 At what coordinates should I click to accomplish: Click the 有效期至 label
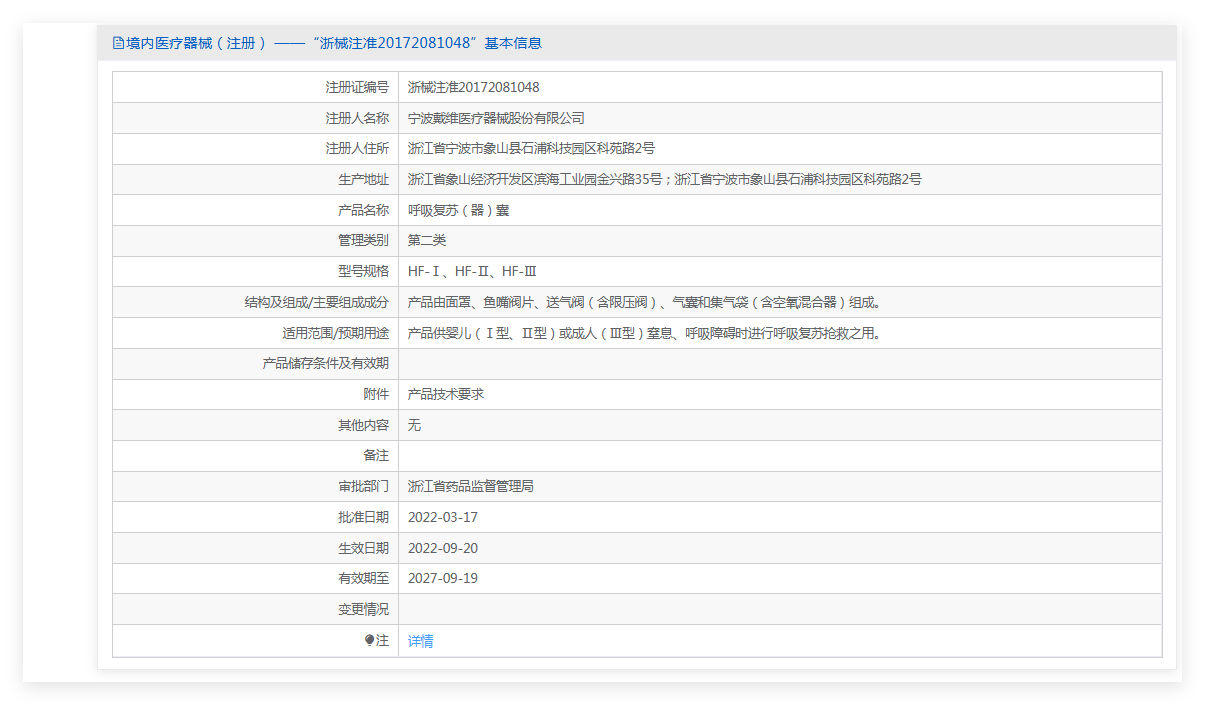pos(364,578)
